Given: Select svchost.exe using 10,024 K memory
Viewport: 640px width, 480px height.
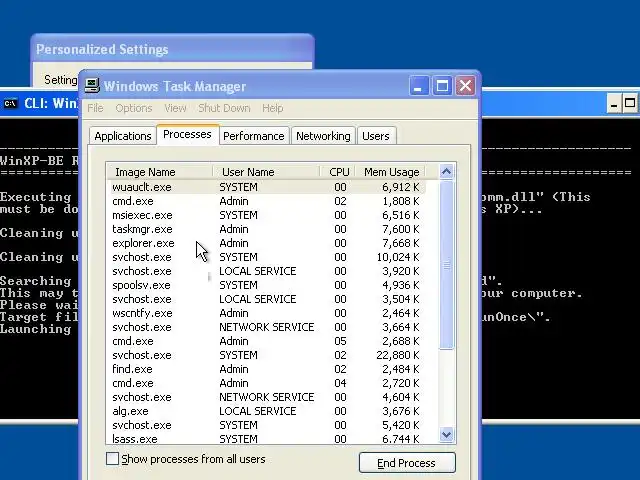Looking at the screenshot, I should (x=268, y=257).
